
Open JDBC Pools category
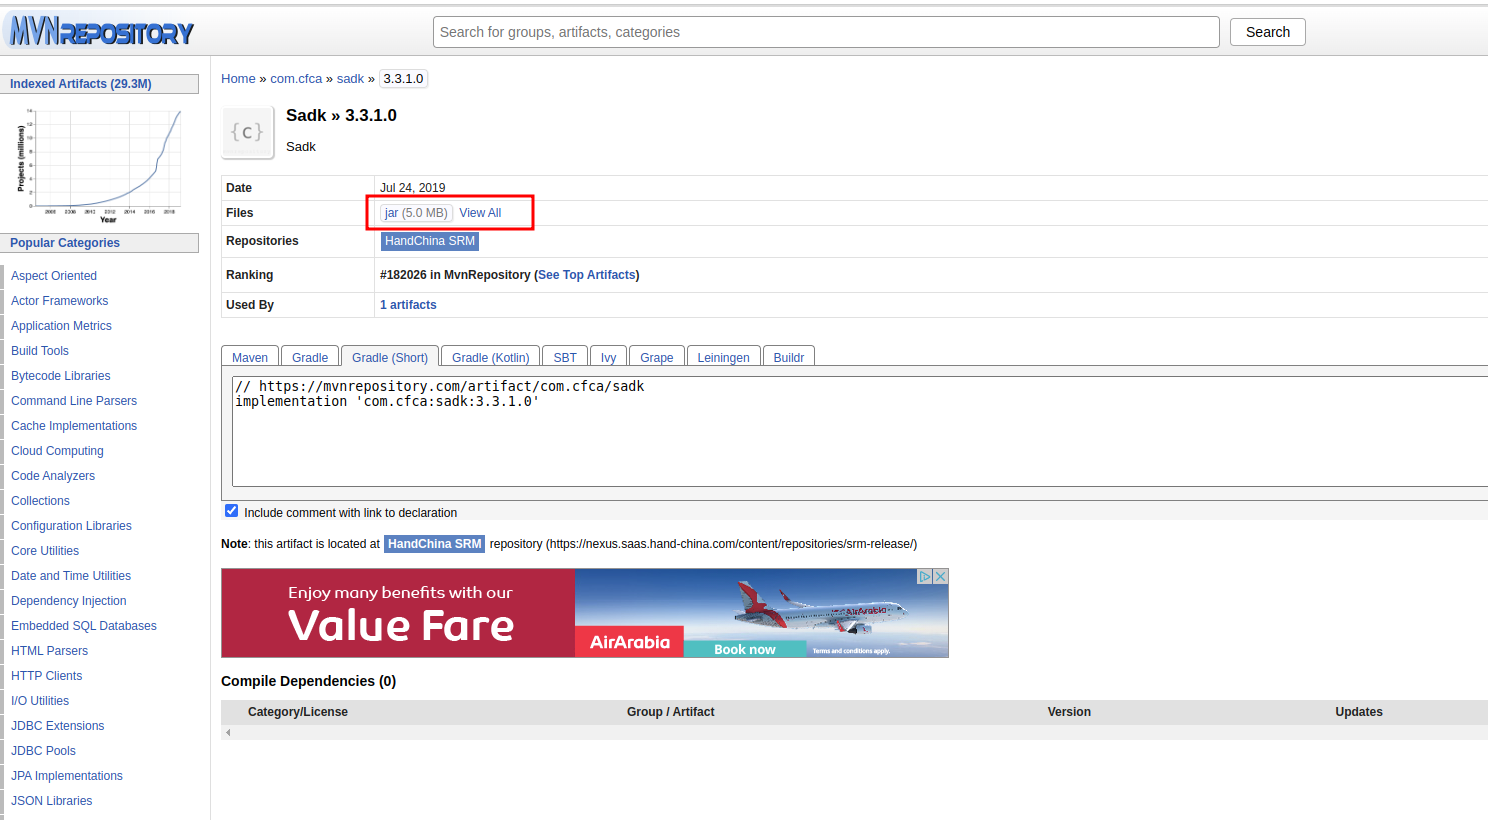[43, 751]
